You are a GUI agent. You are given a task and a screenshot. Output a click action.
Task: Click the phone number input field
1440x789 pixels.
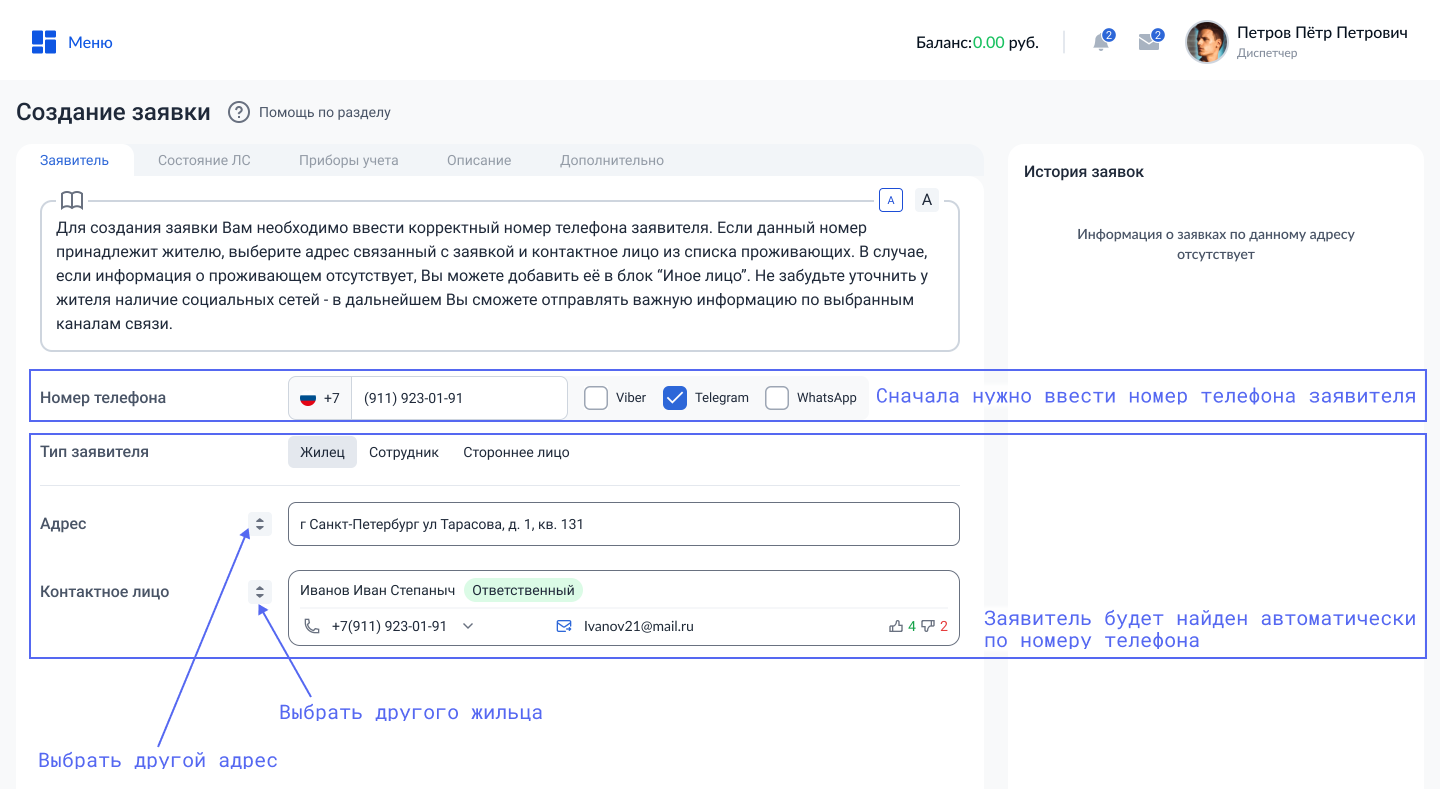pos(459,398)
